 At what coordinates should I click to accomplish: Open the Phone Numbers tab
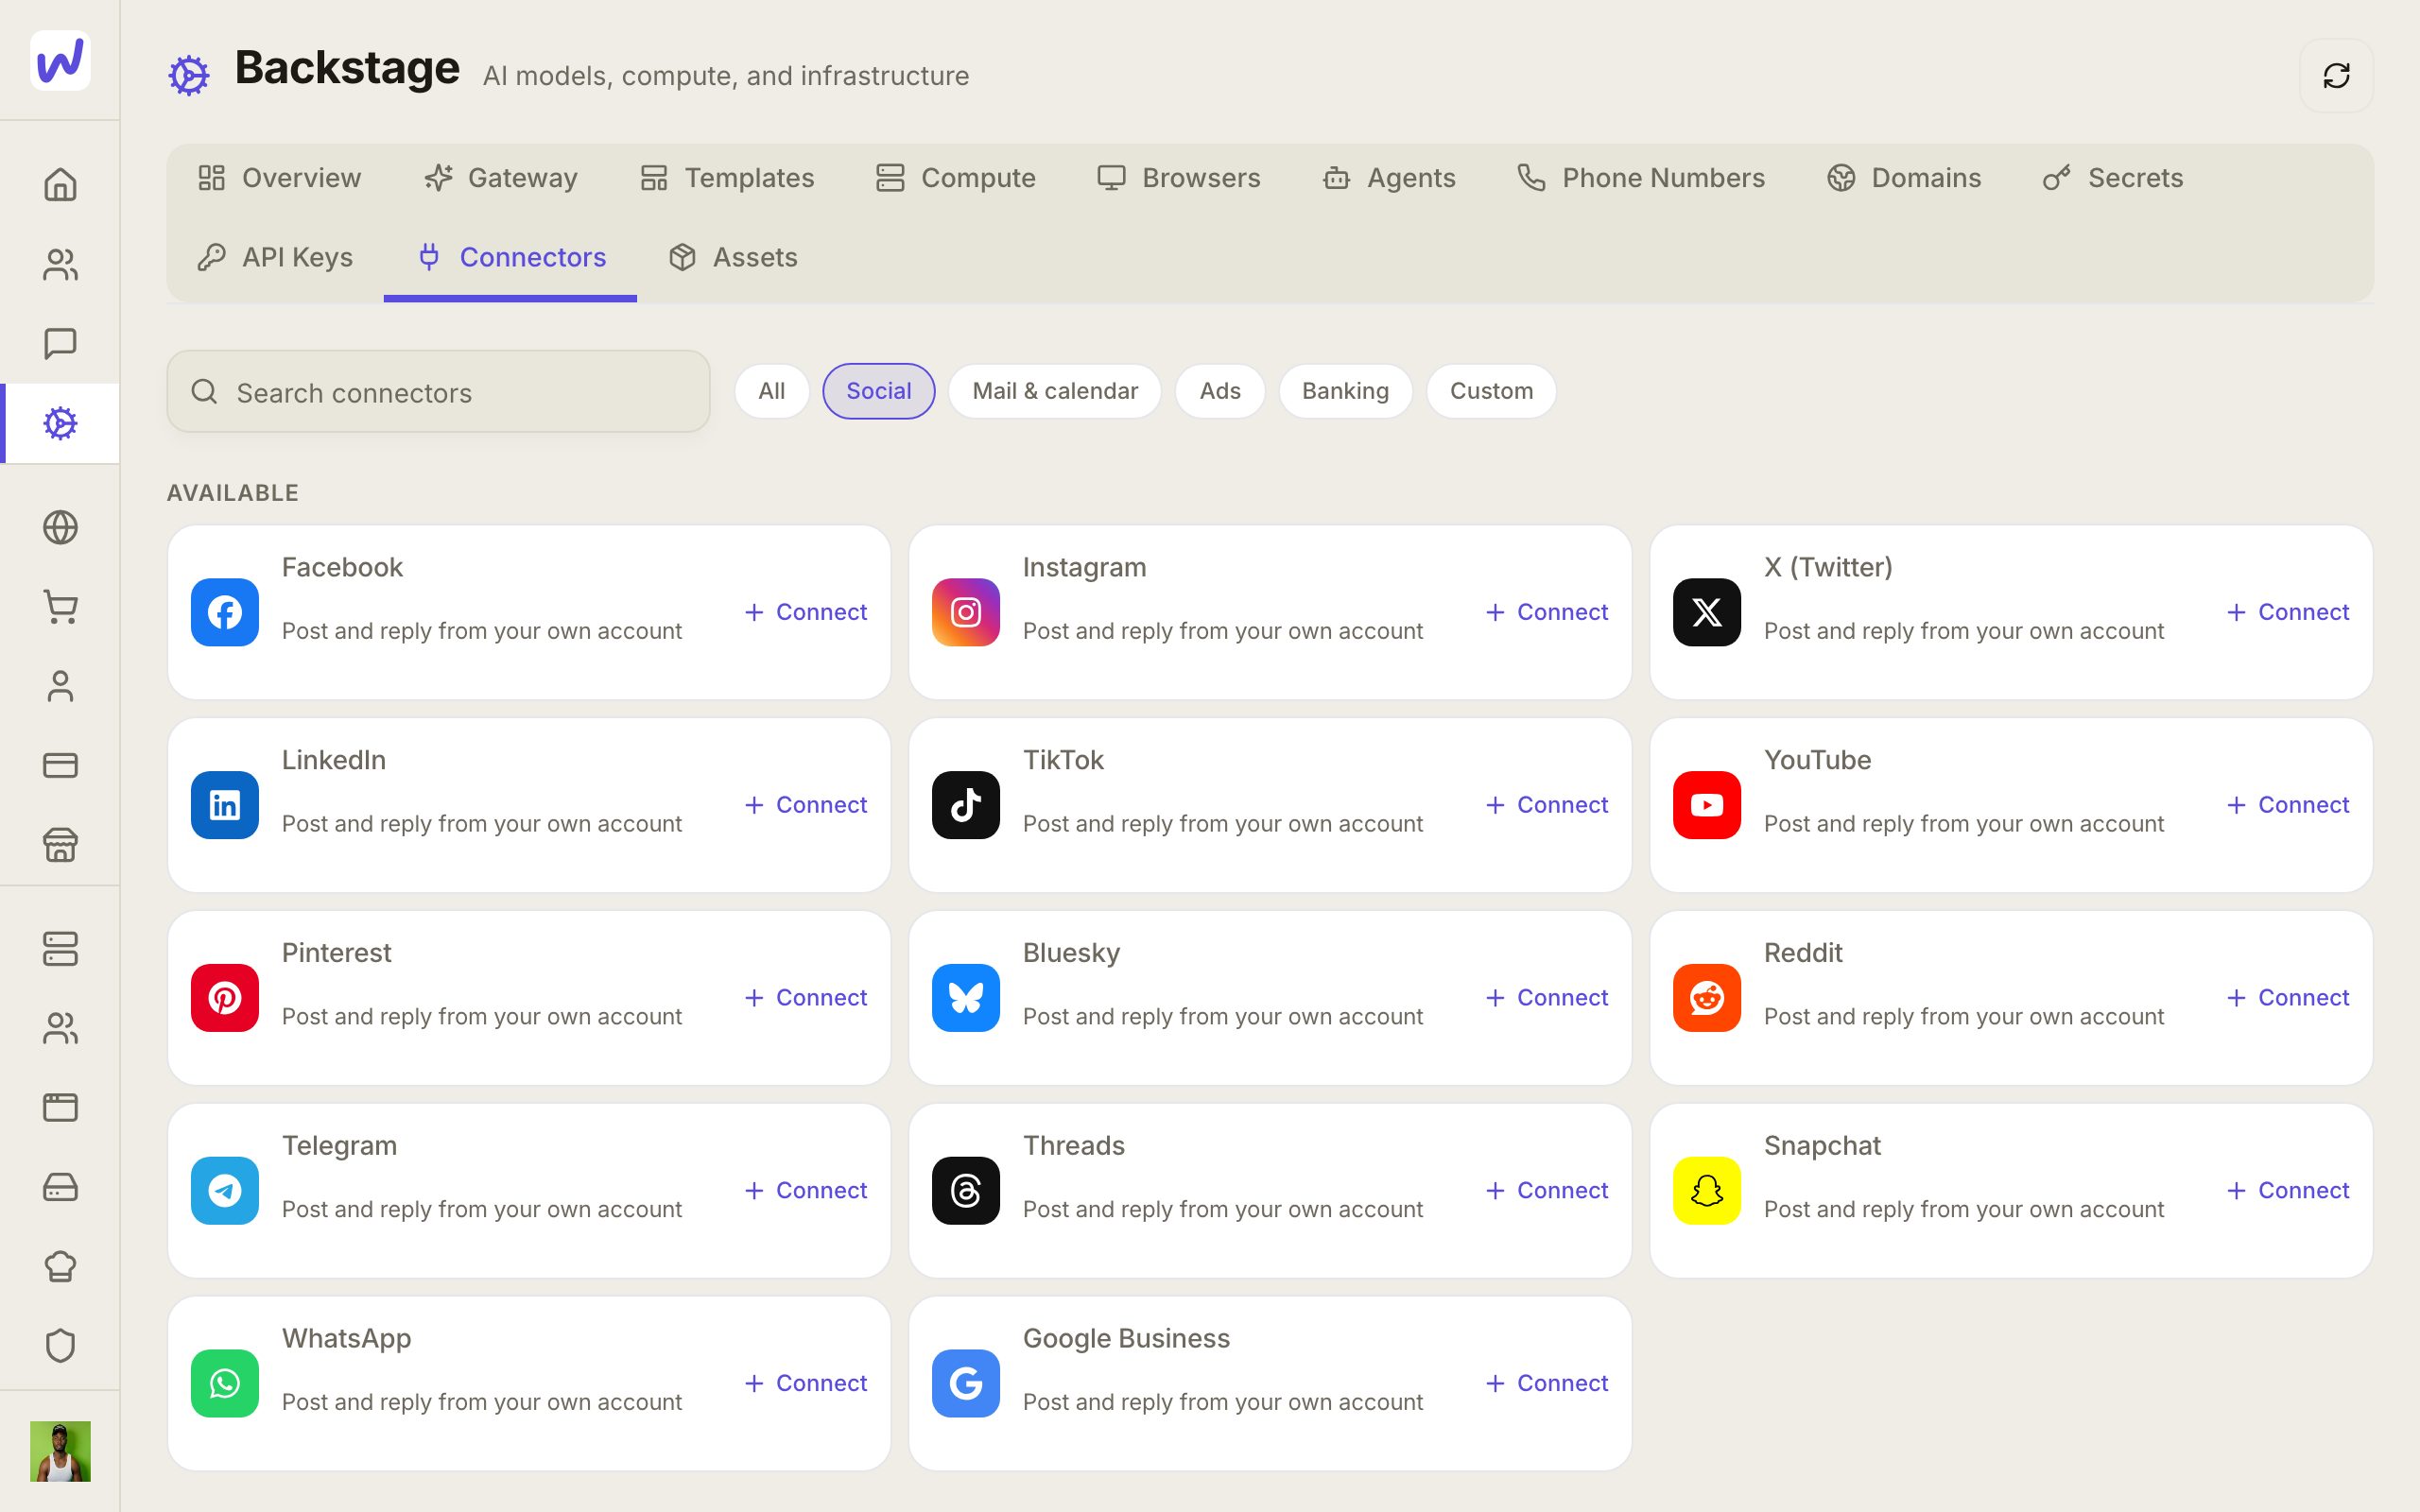point(1641,178)
